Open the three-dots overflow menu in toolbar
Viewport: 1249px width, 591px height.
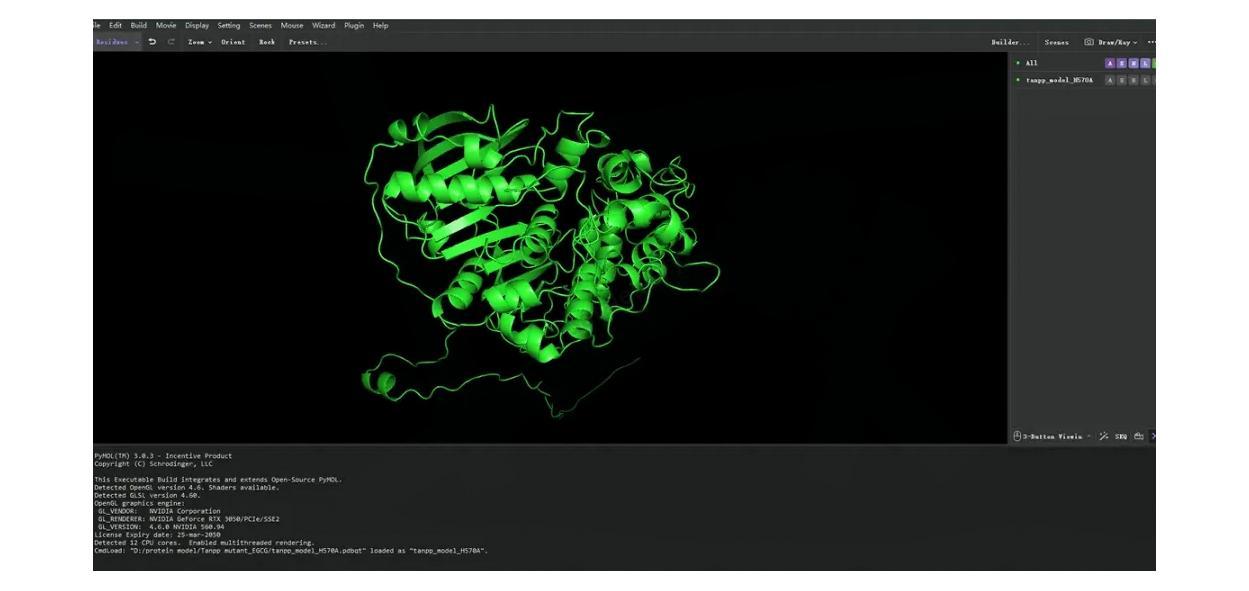click(1151, 42)
